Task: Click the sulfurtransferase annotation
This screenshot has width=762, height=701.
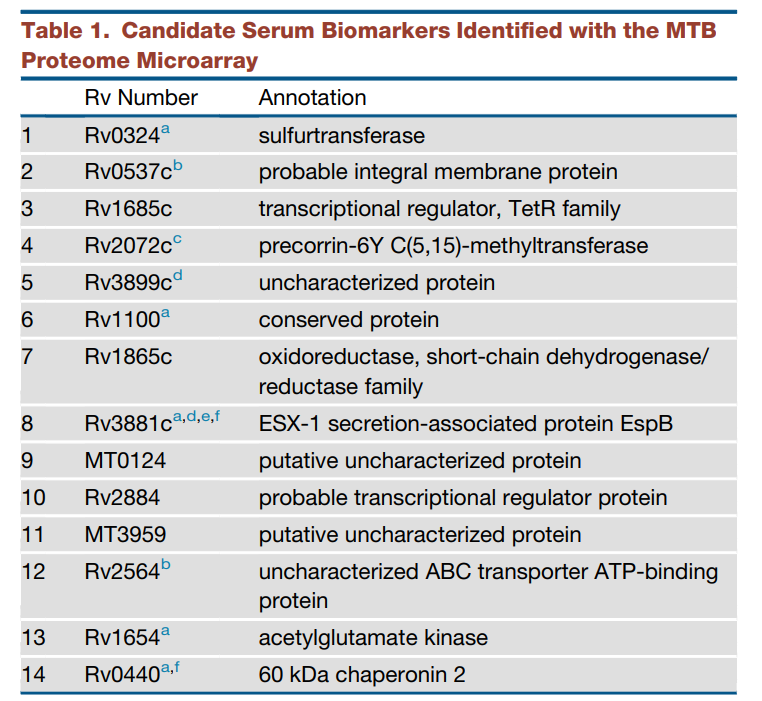Action: pyautogui.click(x=342, y=136)
